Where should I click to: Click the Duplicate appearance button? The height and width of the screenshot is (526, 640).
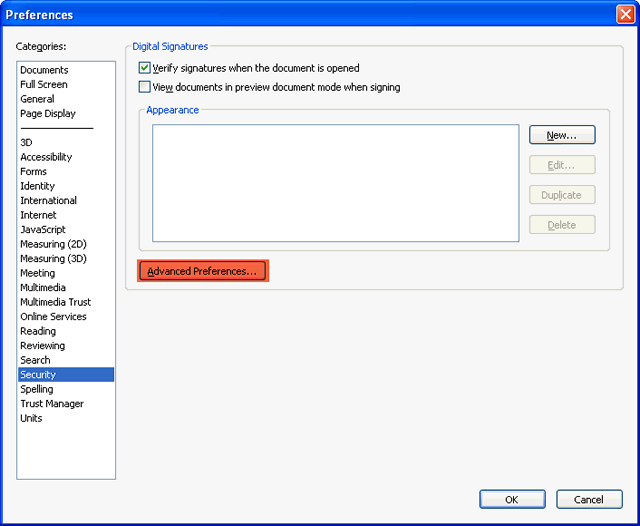(x=562, y=195)
